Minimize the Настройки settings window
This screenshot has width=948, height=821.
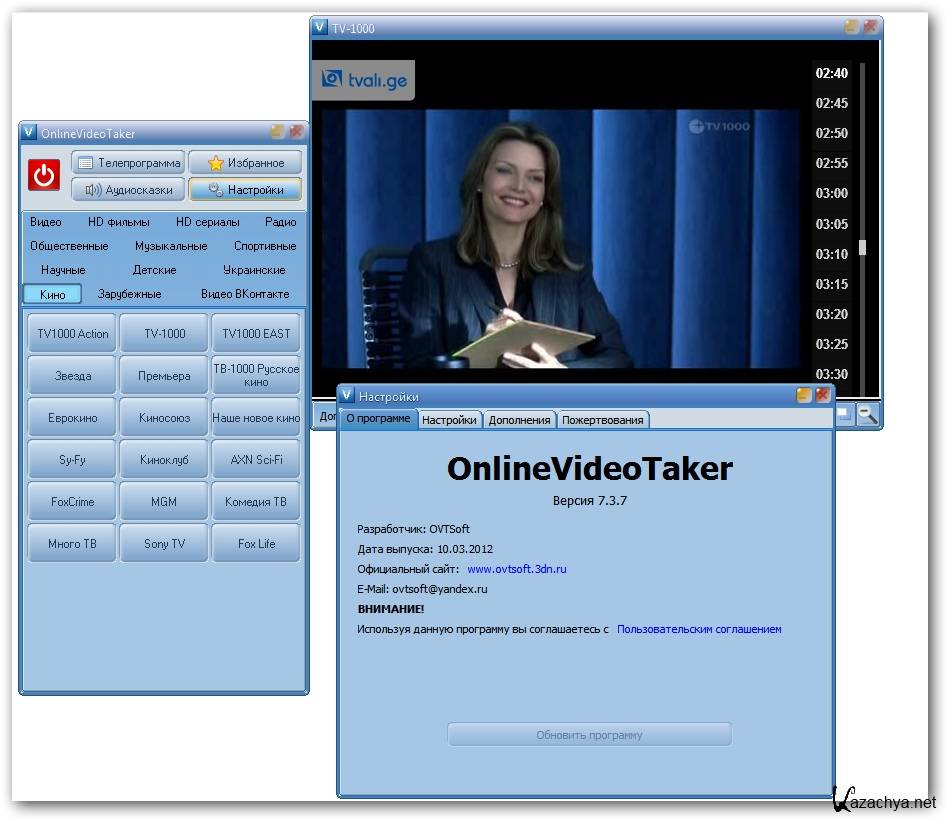[x=804, y=396]
